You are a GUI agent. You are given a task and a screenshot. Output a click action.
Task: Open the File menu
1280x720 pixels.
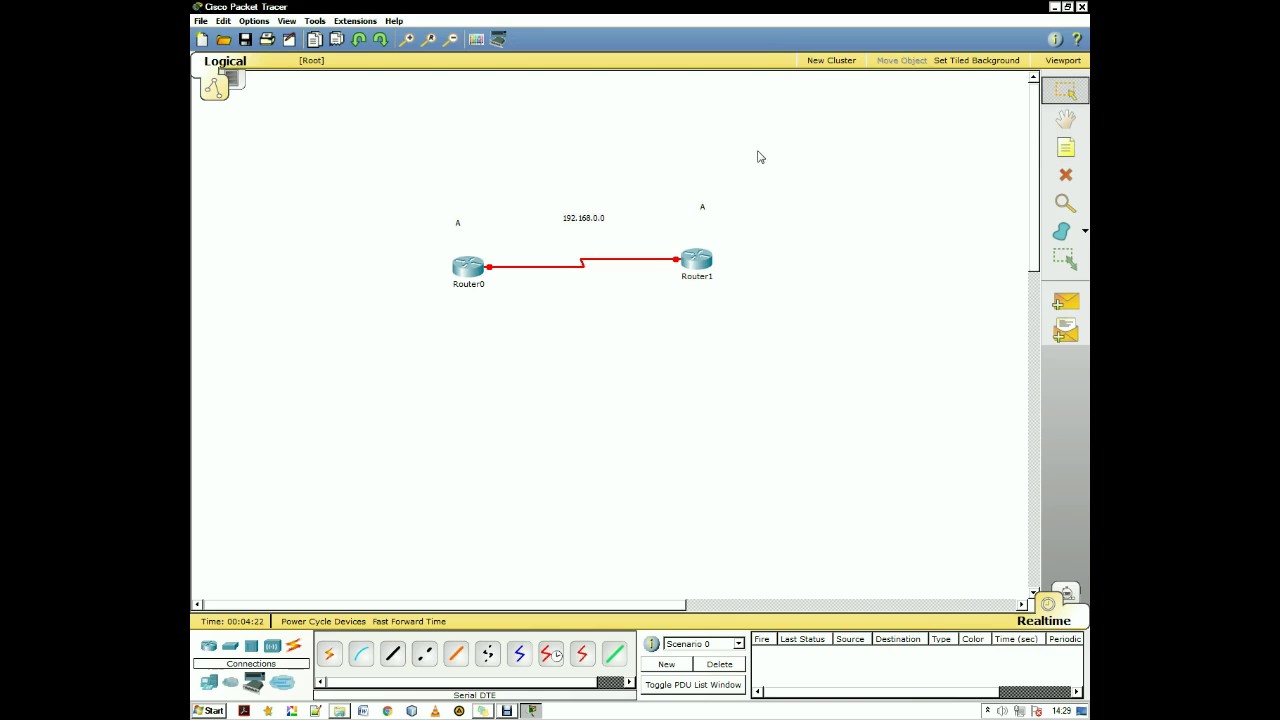(x=201, y=21)
